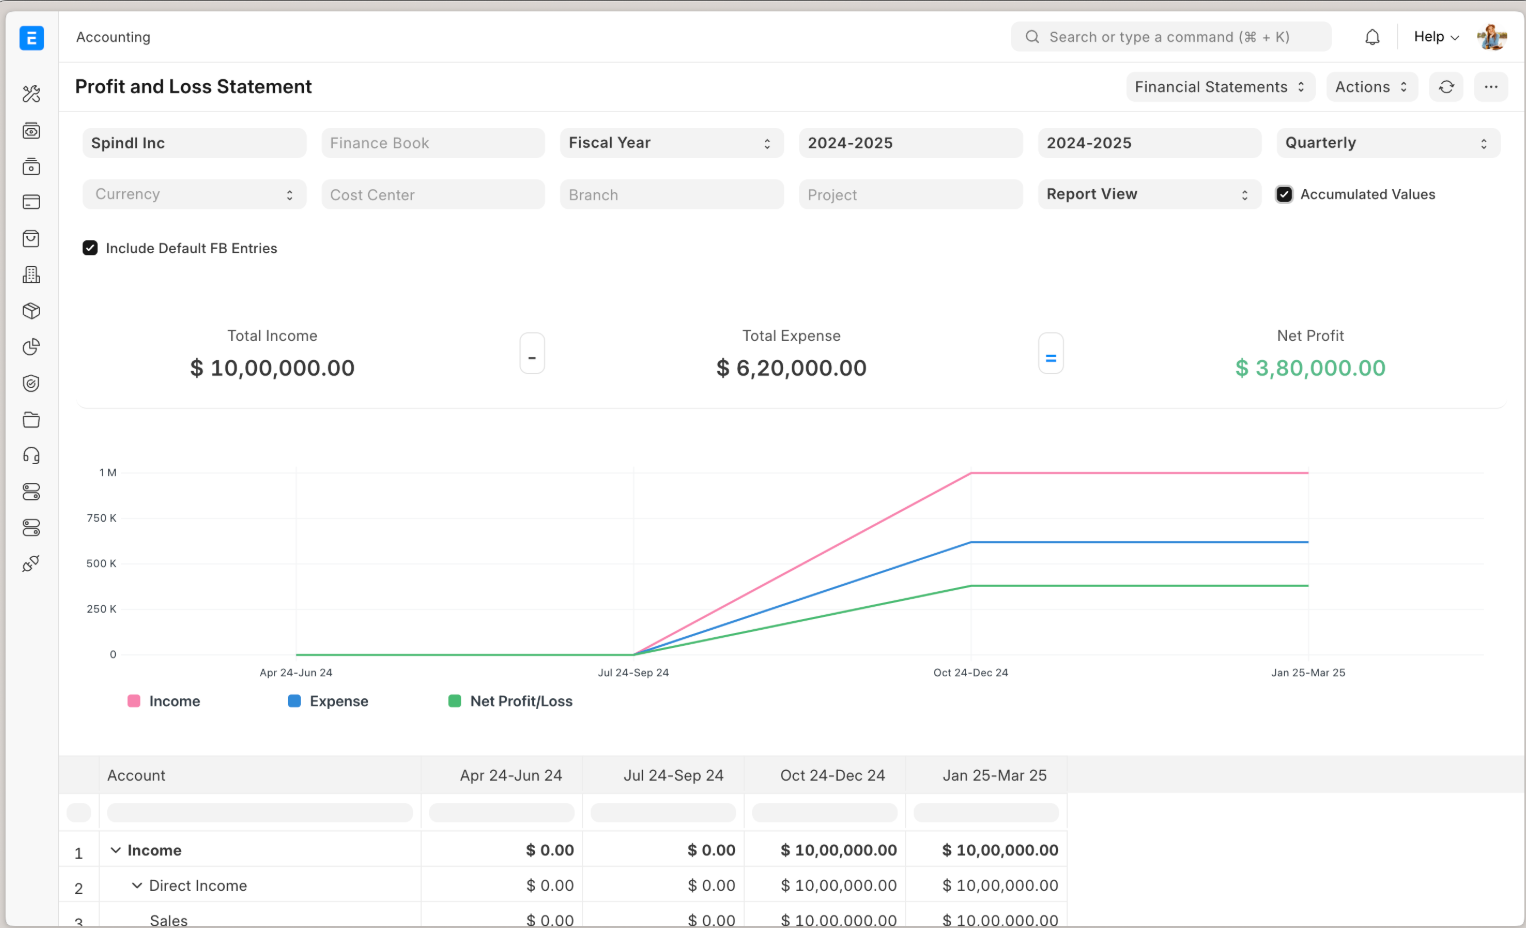Click the pink Income legend swatch
This screenshot has height=928, width=1526.
coord(134,701)
